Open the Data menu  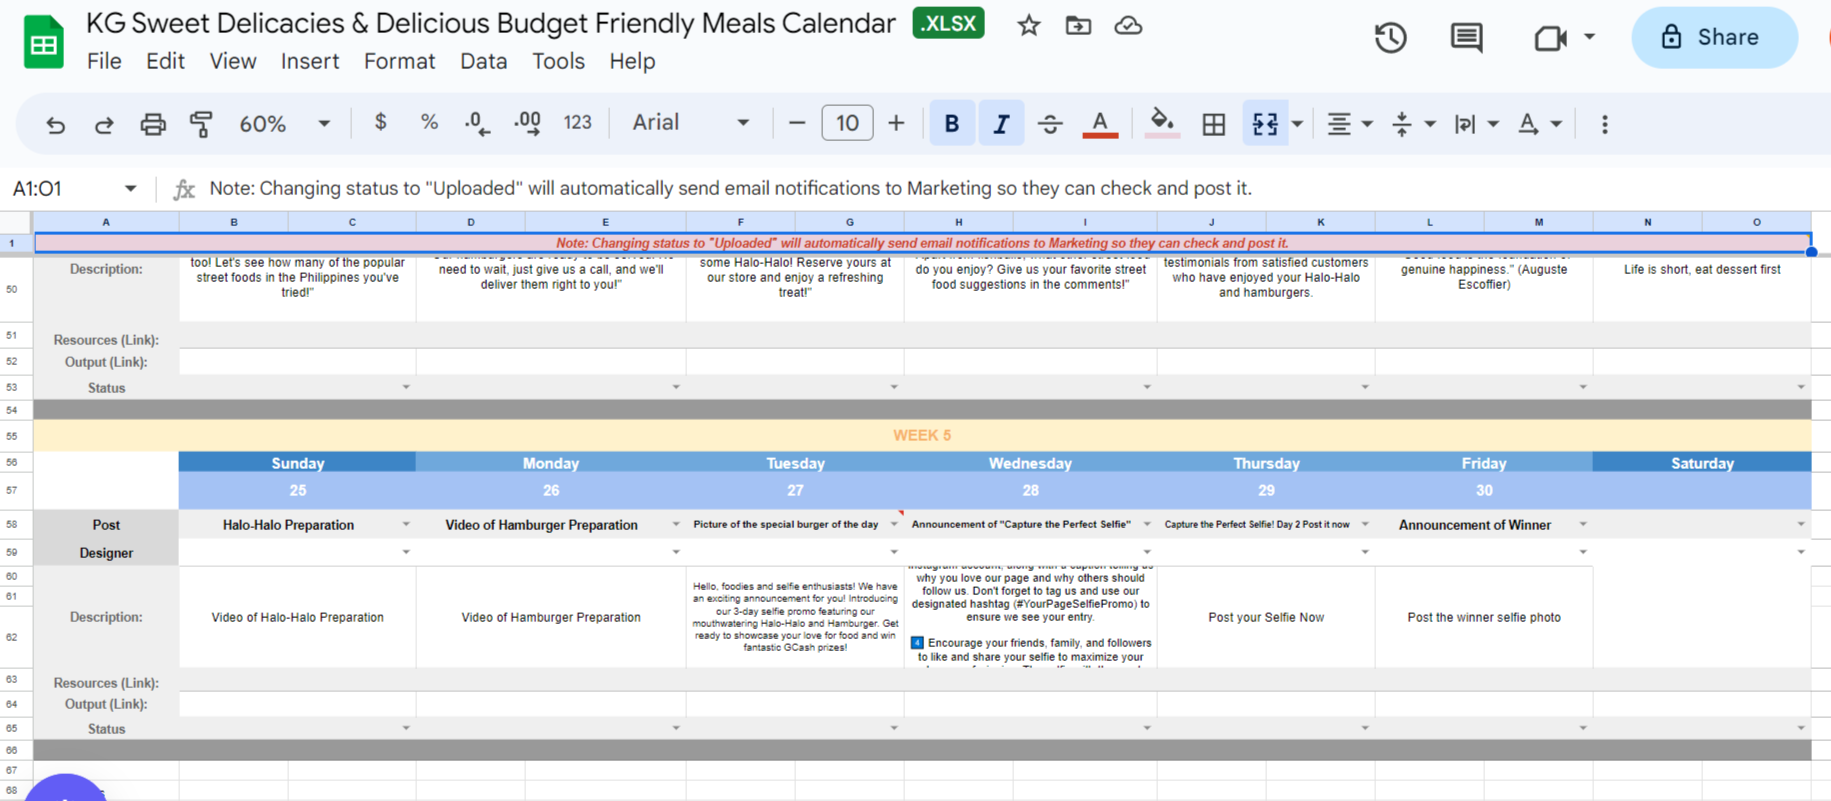[484, 61]
